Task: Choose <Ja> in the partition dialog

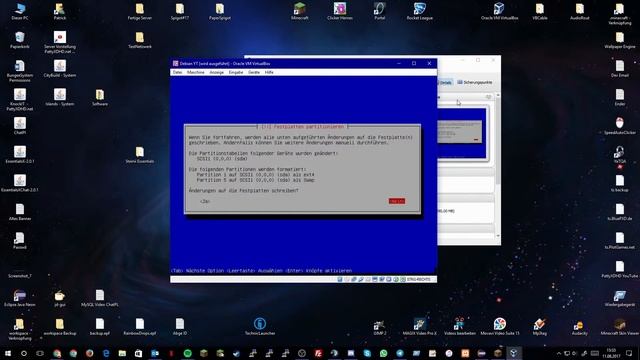Action: tap(205, 201)
